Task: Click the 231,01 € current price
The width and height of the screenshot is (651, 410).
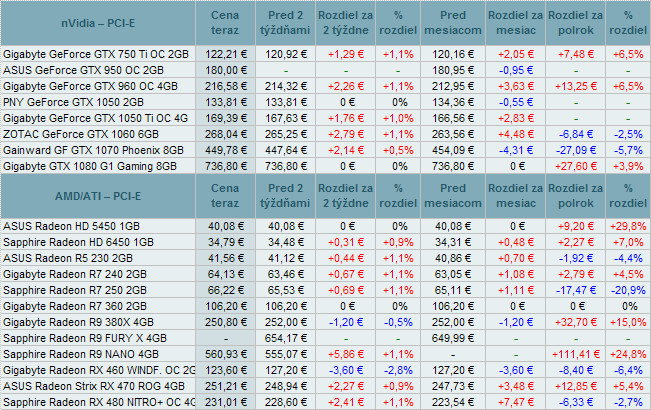Action: point(225,402)
